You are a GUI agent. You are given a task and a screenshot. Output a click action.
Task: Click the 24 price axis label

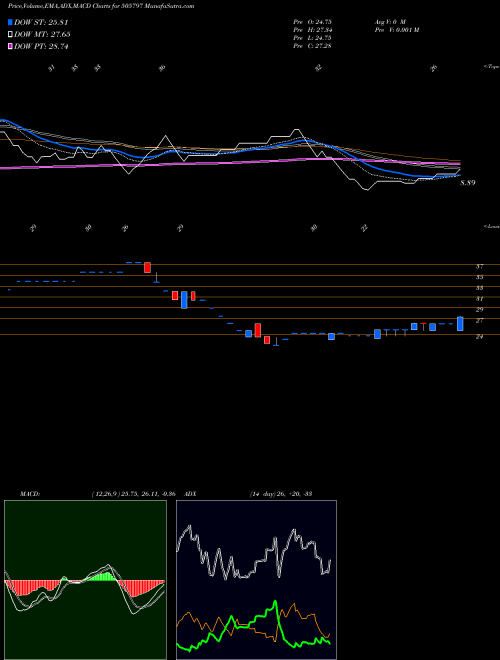[479, 337]
